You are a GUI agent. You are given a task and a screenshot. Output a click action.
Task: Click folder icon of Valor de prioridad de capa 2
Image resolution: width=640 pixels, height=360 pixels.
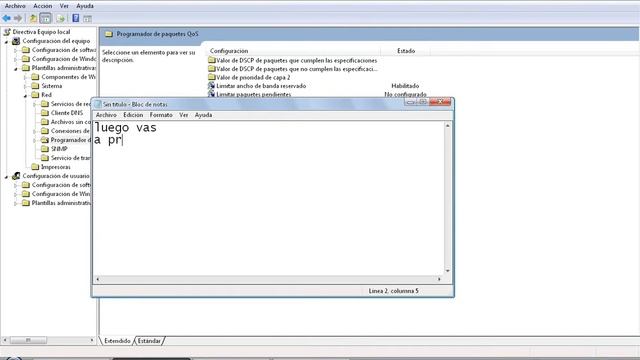[x=211, y=77]
